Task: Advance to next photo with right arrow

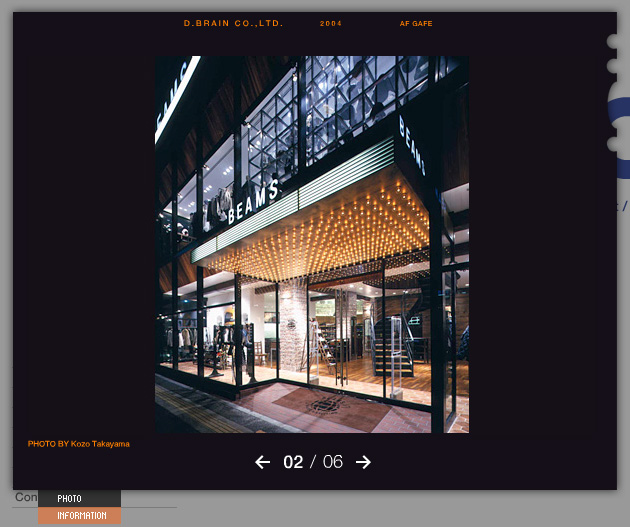Action: pos(363,462)
